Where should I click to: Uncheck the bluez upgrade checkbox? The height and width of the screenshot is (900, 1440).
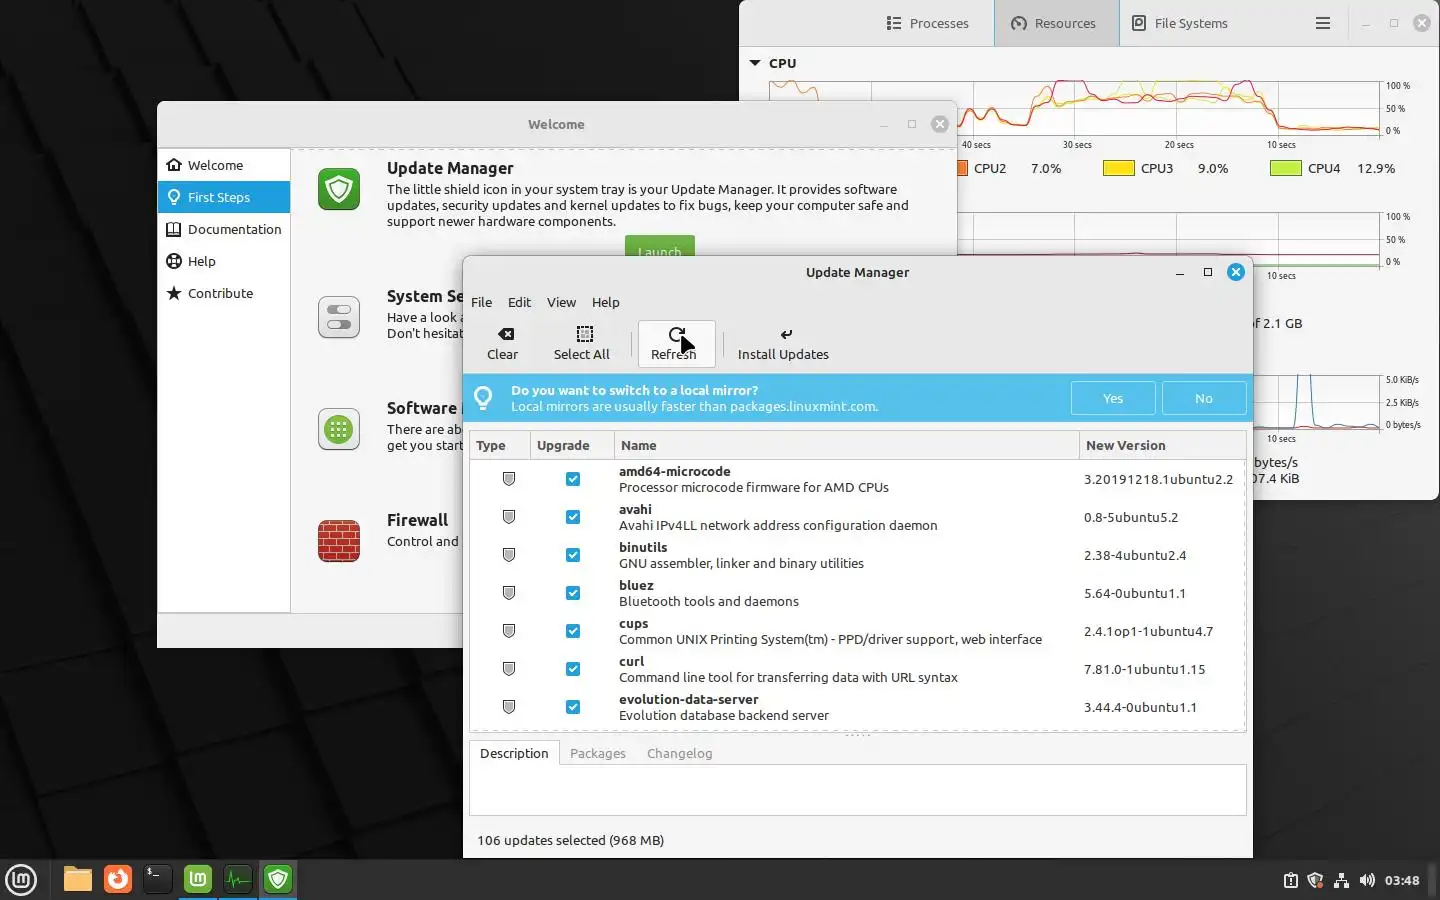(x=573, y=593)
